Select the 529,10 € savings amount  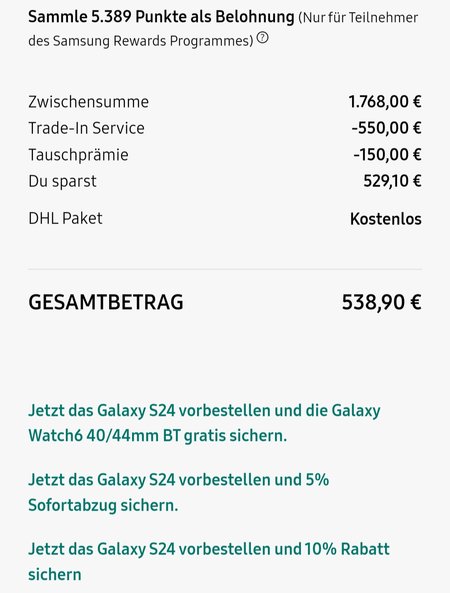click(x=392, y=181)
